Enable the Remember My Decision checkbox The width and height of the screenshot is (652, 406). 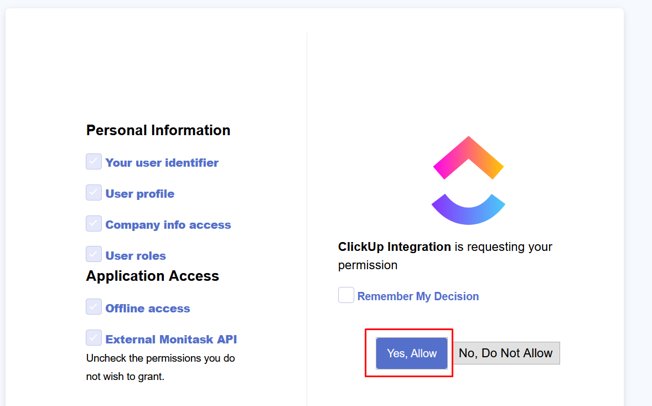346,295
